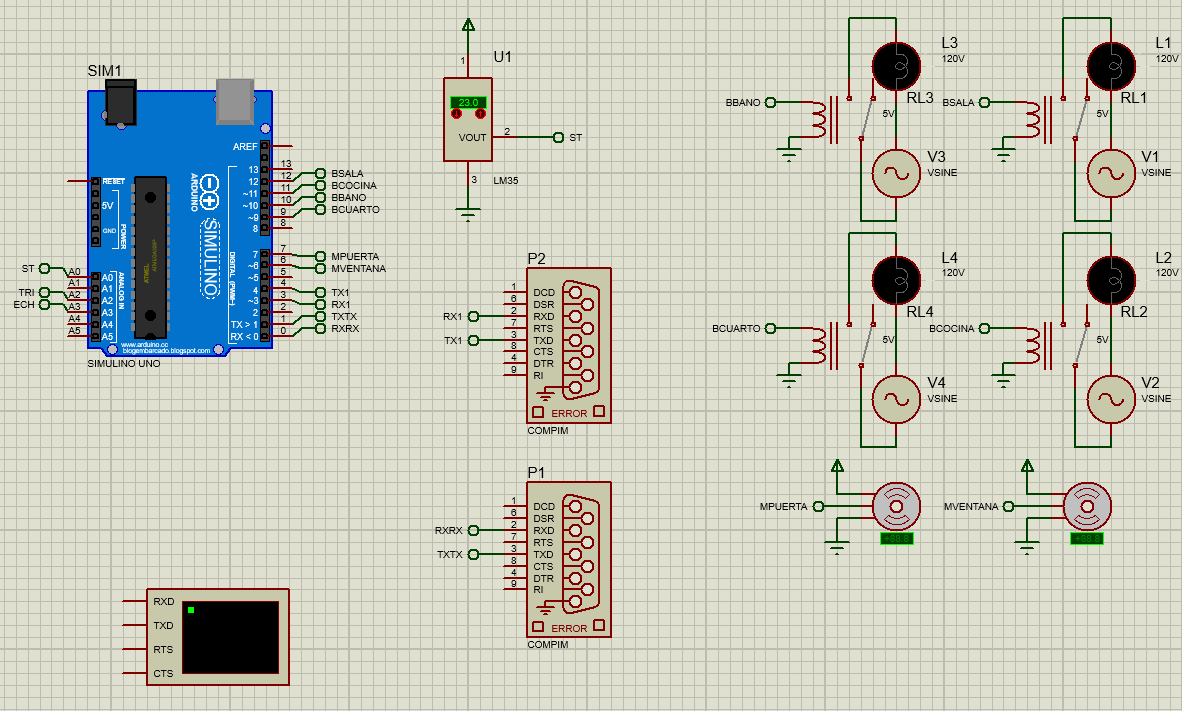
Task: Click the BBANO terminal beside Arduino pin 10
Action: tap(320, 198)
